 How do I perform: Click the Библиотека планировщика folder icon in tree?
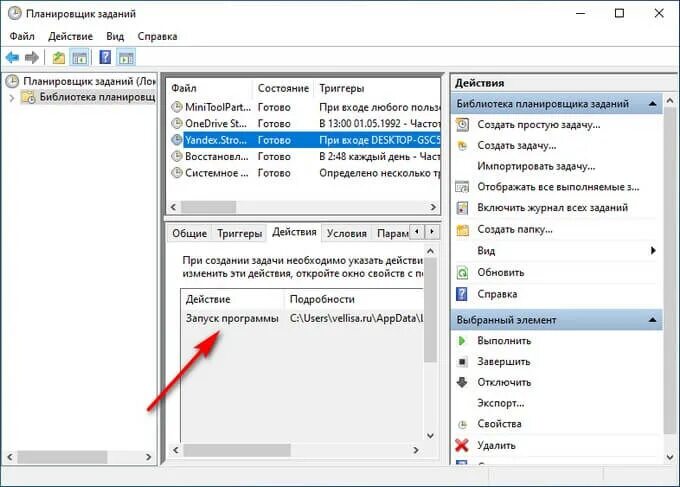(x=29, y=97)
